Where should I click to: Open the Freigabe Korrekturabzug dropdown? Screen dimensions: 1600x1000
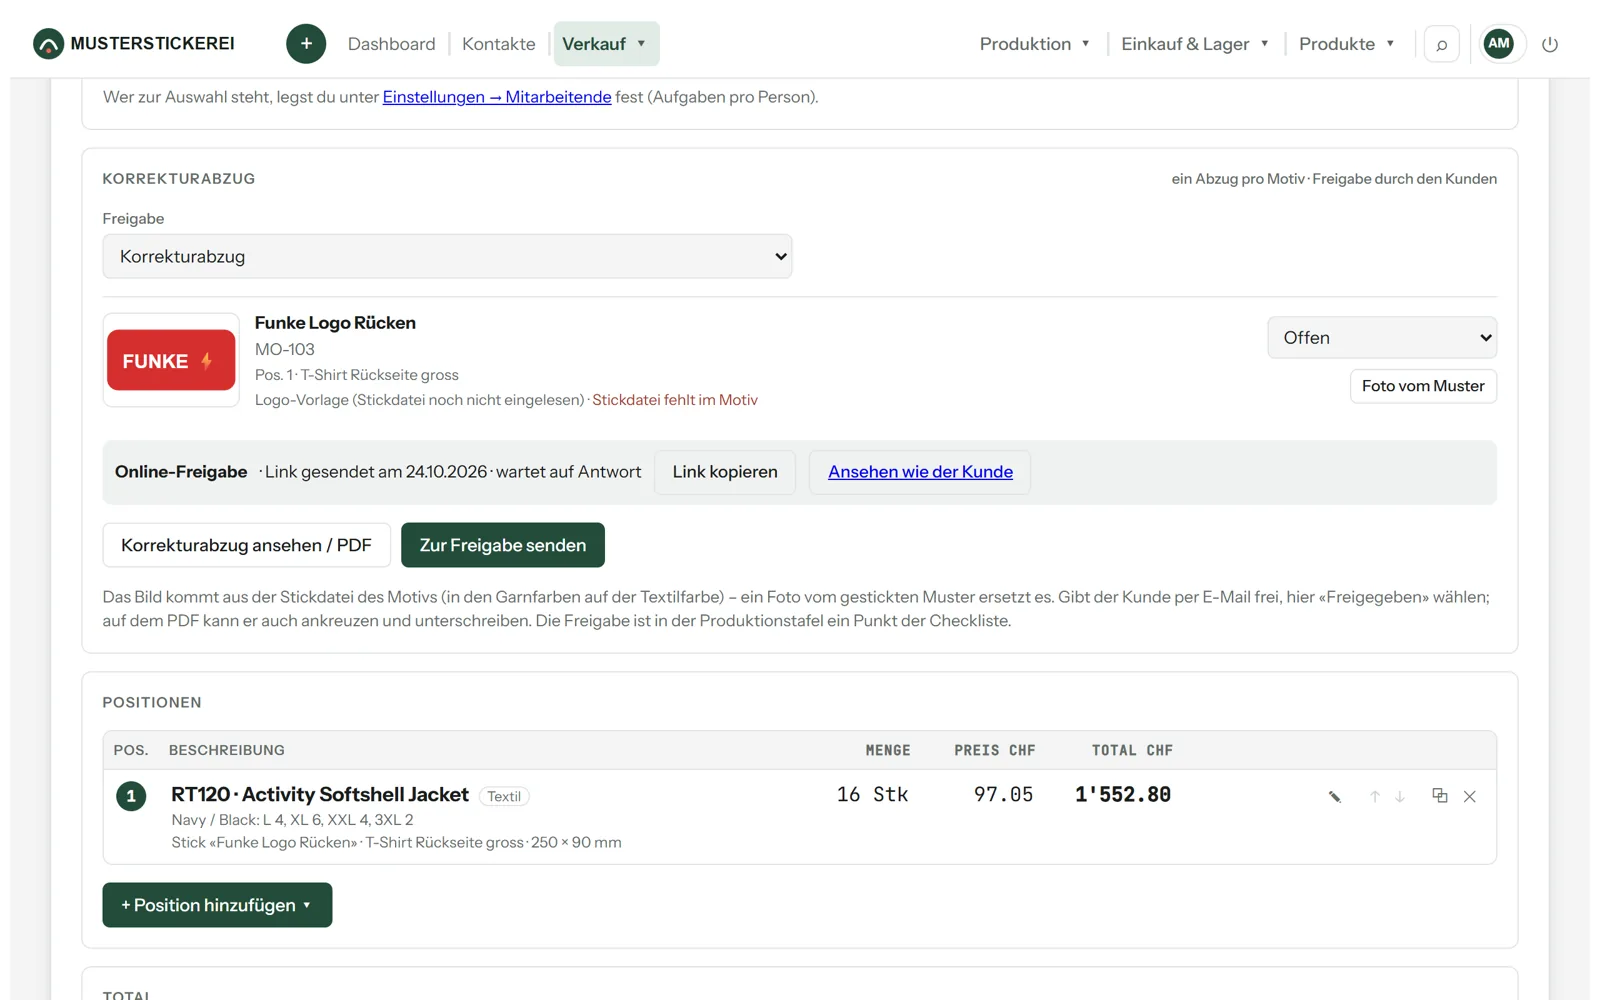pyautogui.click(x=447, y=256)
